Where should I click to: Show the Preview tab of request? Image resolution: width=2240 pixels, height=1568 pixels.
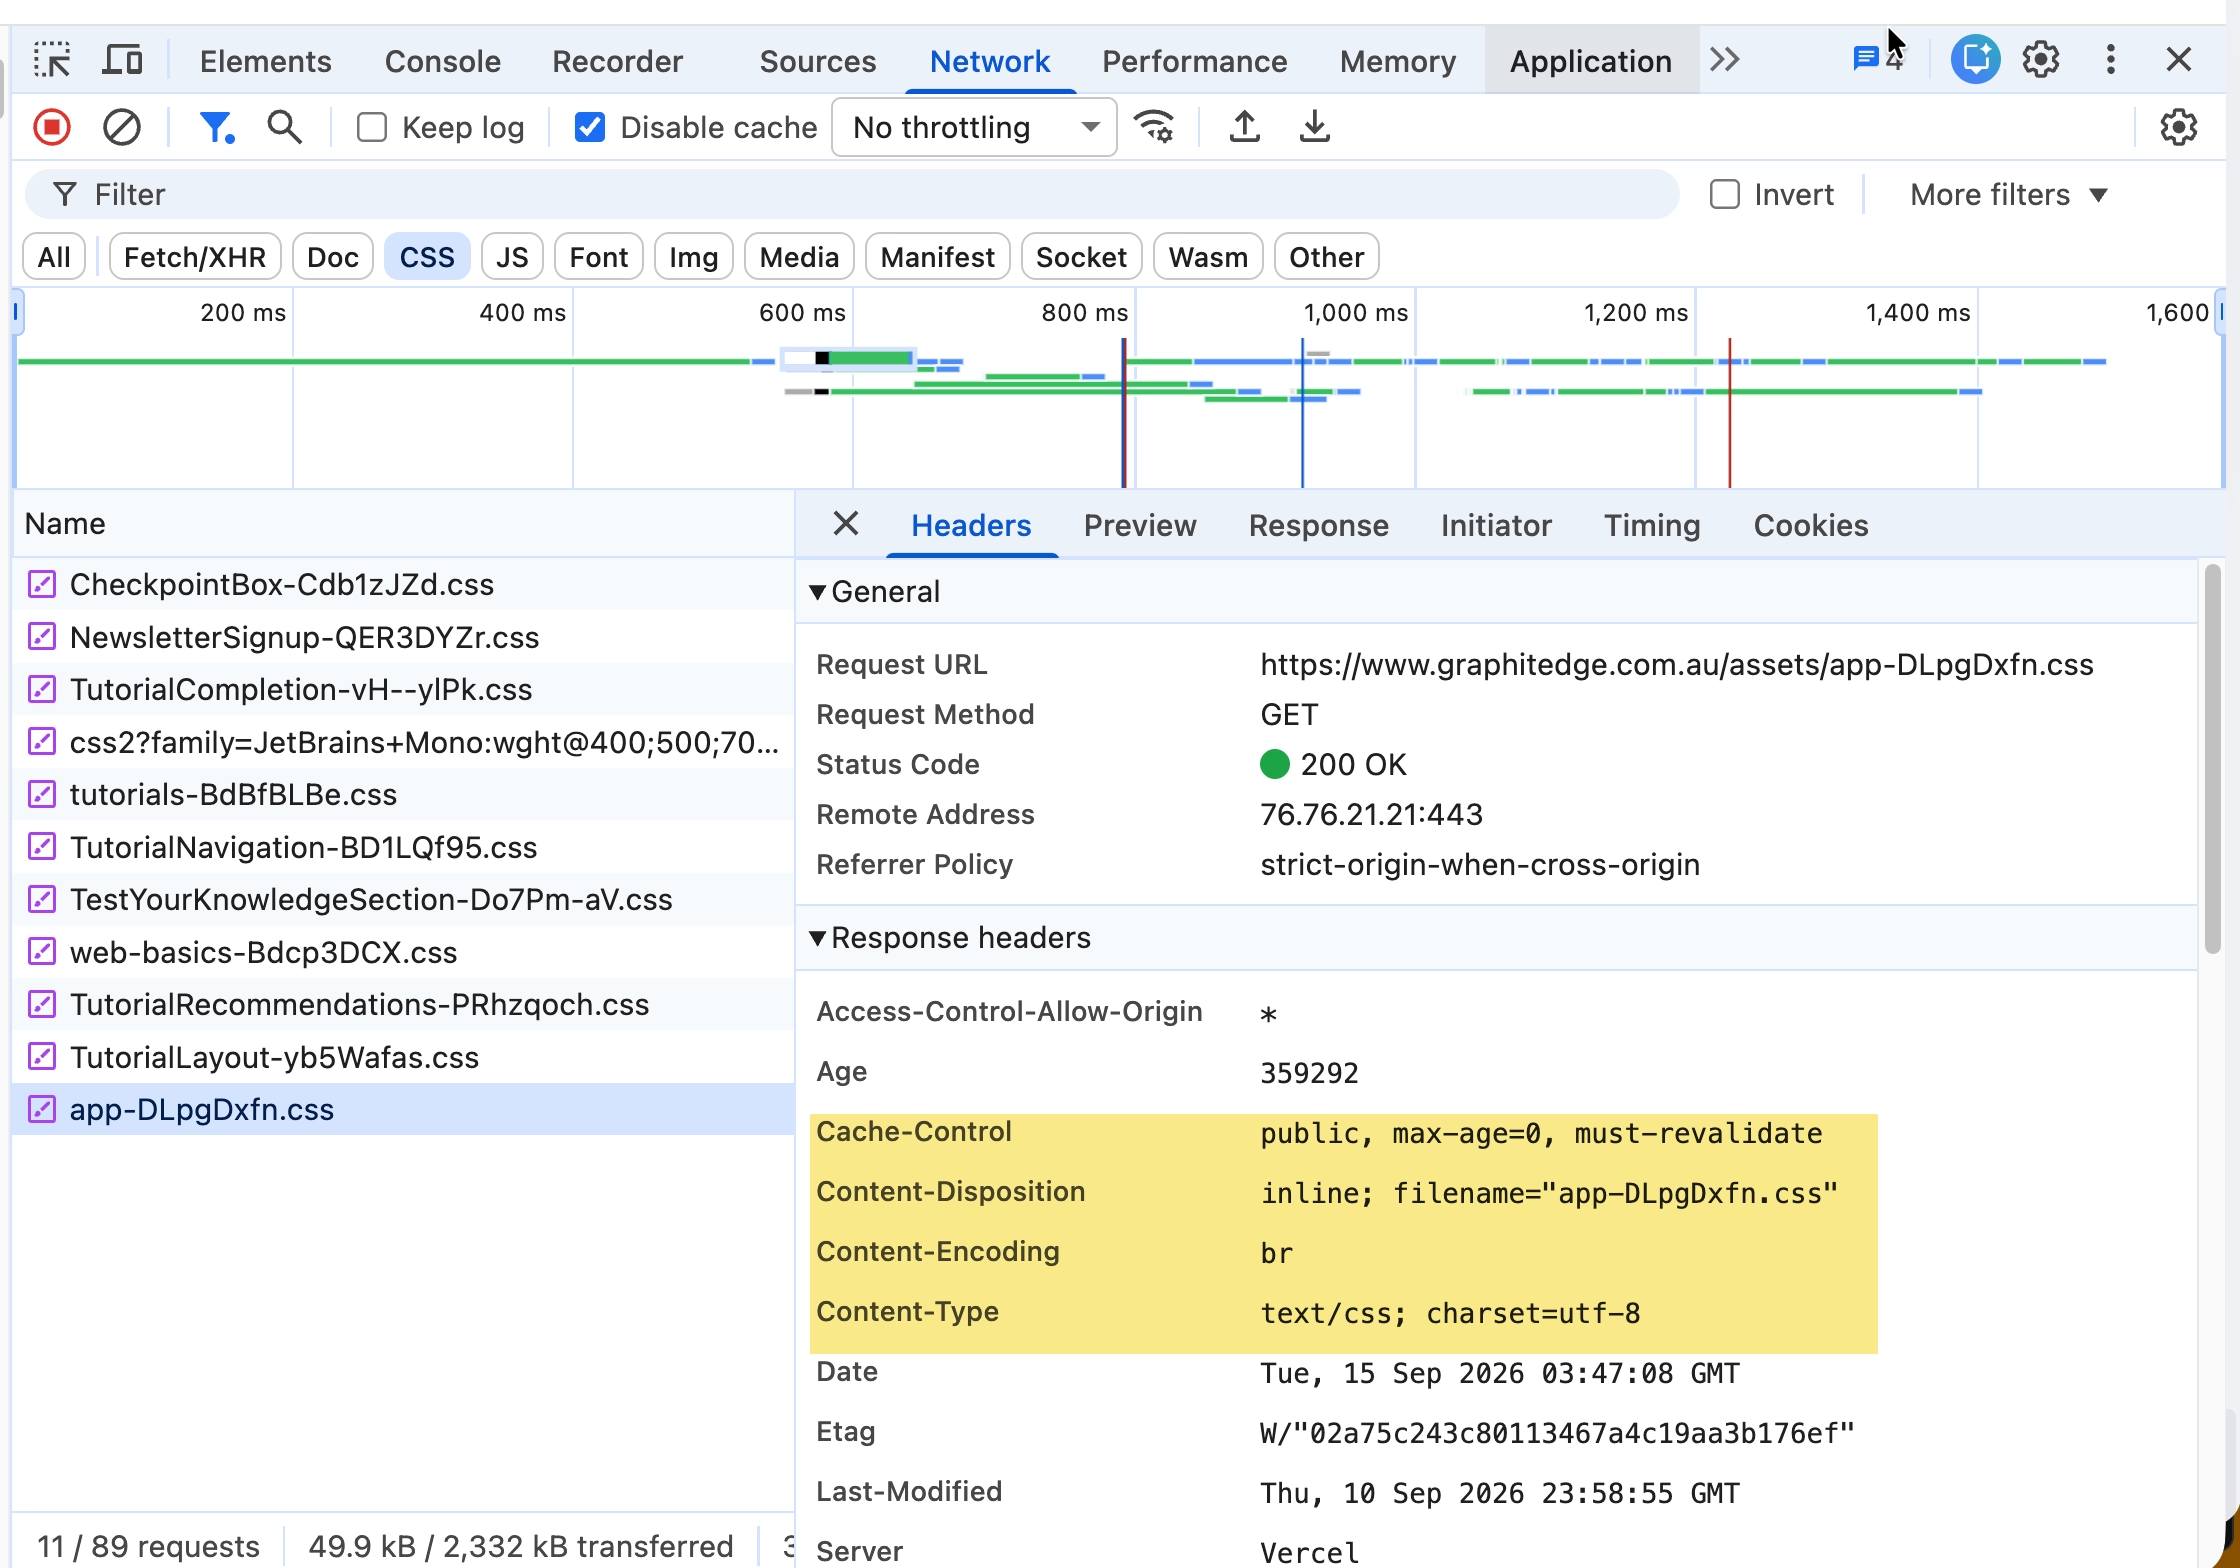(1140, 525)
